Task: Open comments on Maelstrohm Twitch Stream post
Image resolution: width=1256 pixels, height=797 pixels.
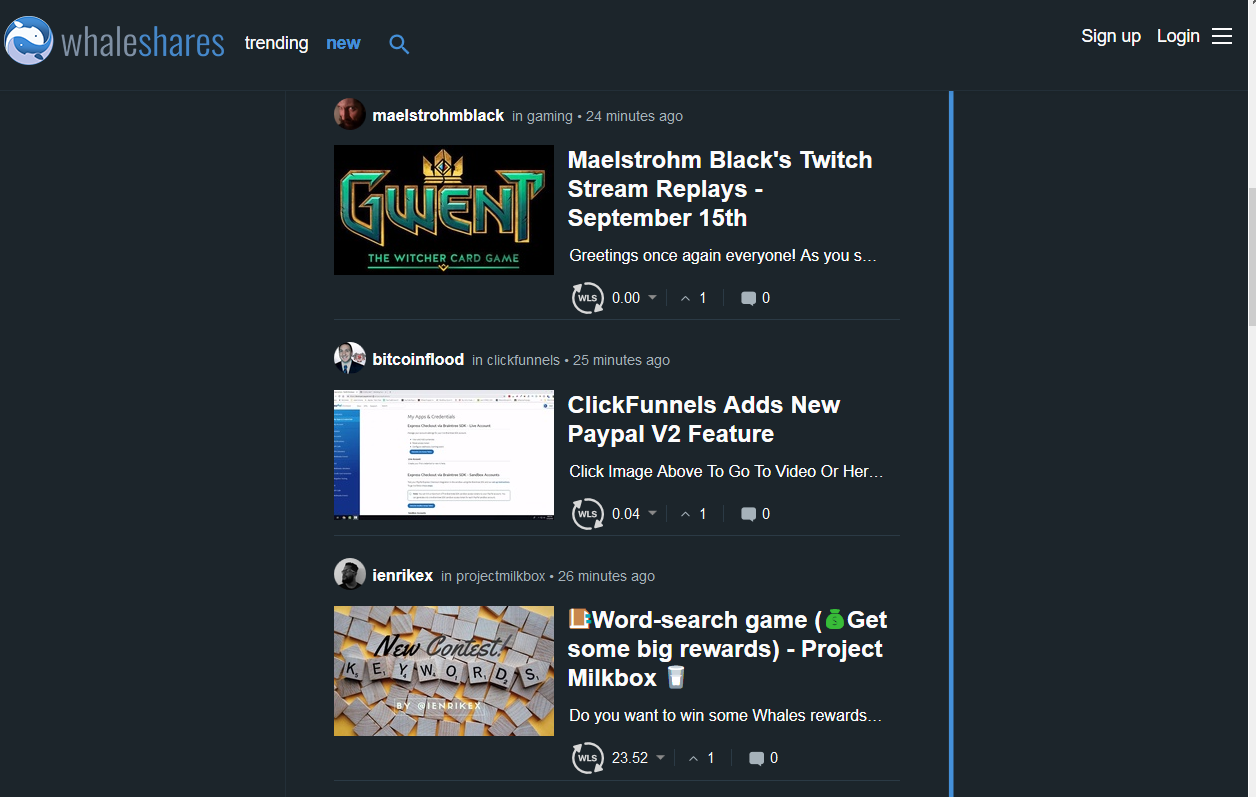Action: click(x=748, y=298)
